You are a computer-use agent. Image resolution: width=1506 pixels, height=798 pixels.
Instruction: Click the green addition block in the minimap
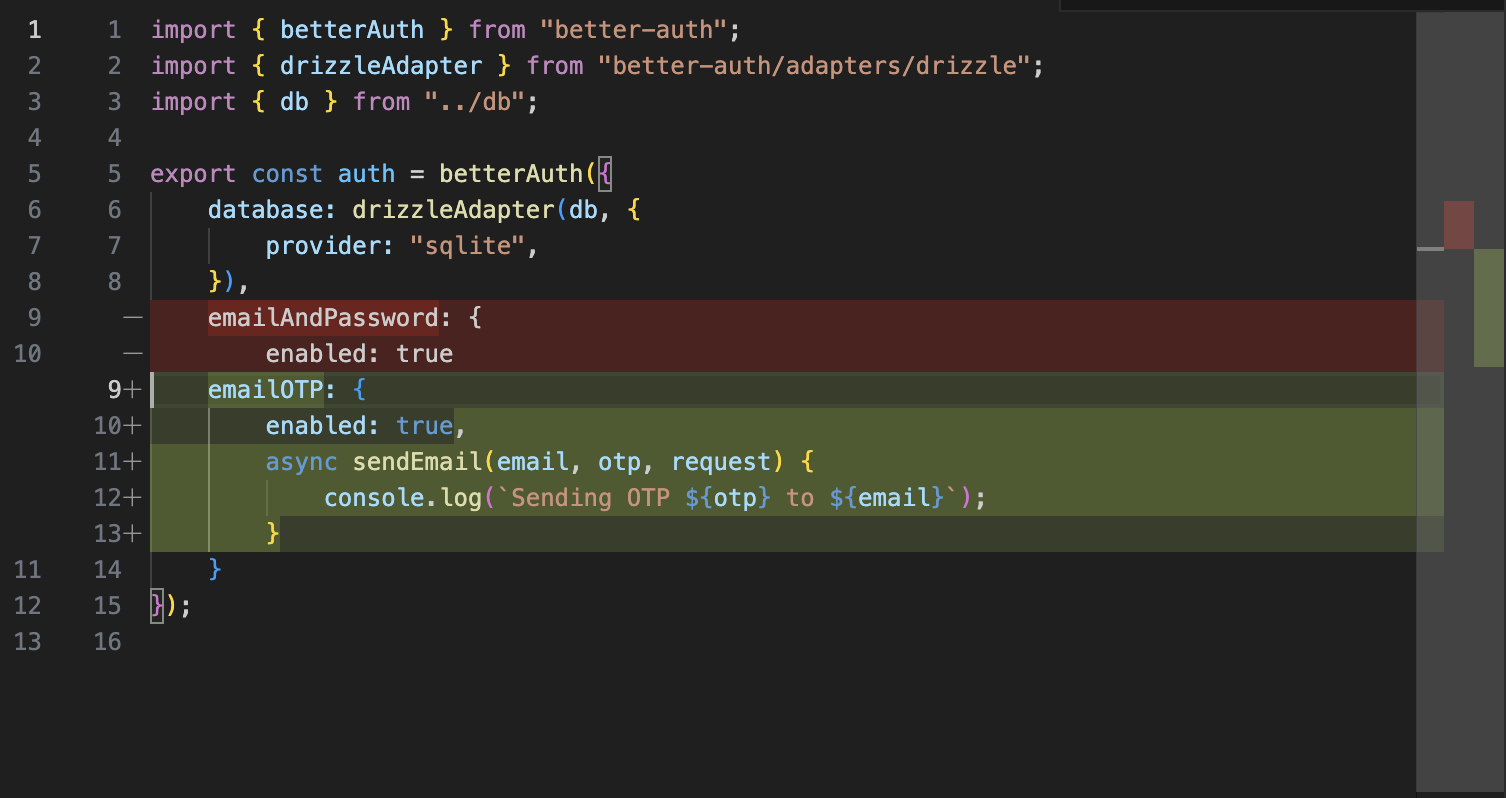pyautogui.click(x=1489, y=308)
